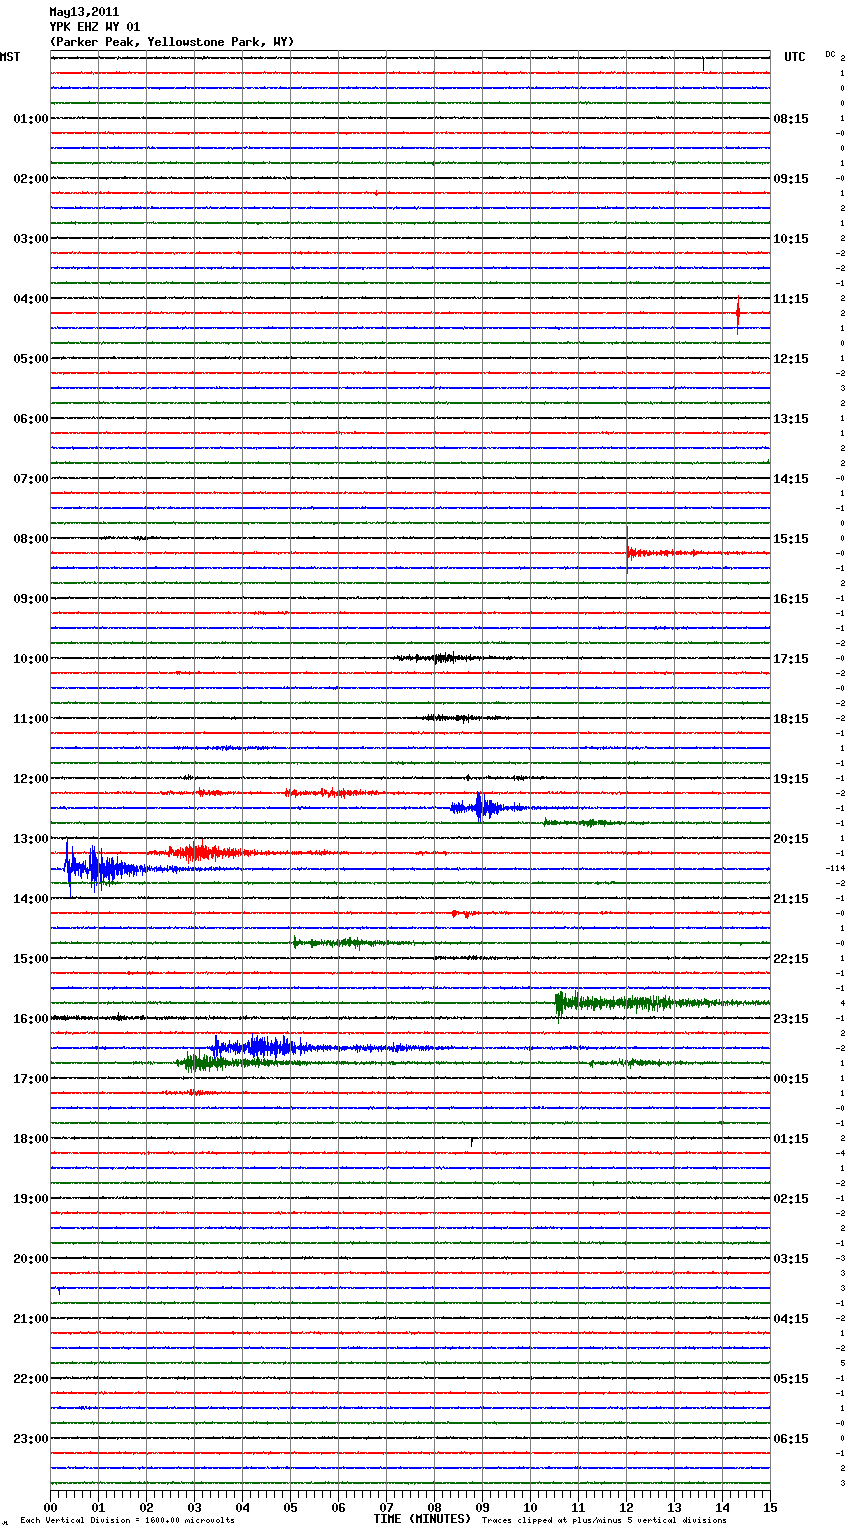The width and height of the screenshot is (850, 1534).
Task: Click the date text May13,2011
Action: pyautogui.click(x=84, y=12)
